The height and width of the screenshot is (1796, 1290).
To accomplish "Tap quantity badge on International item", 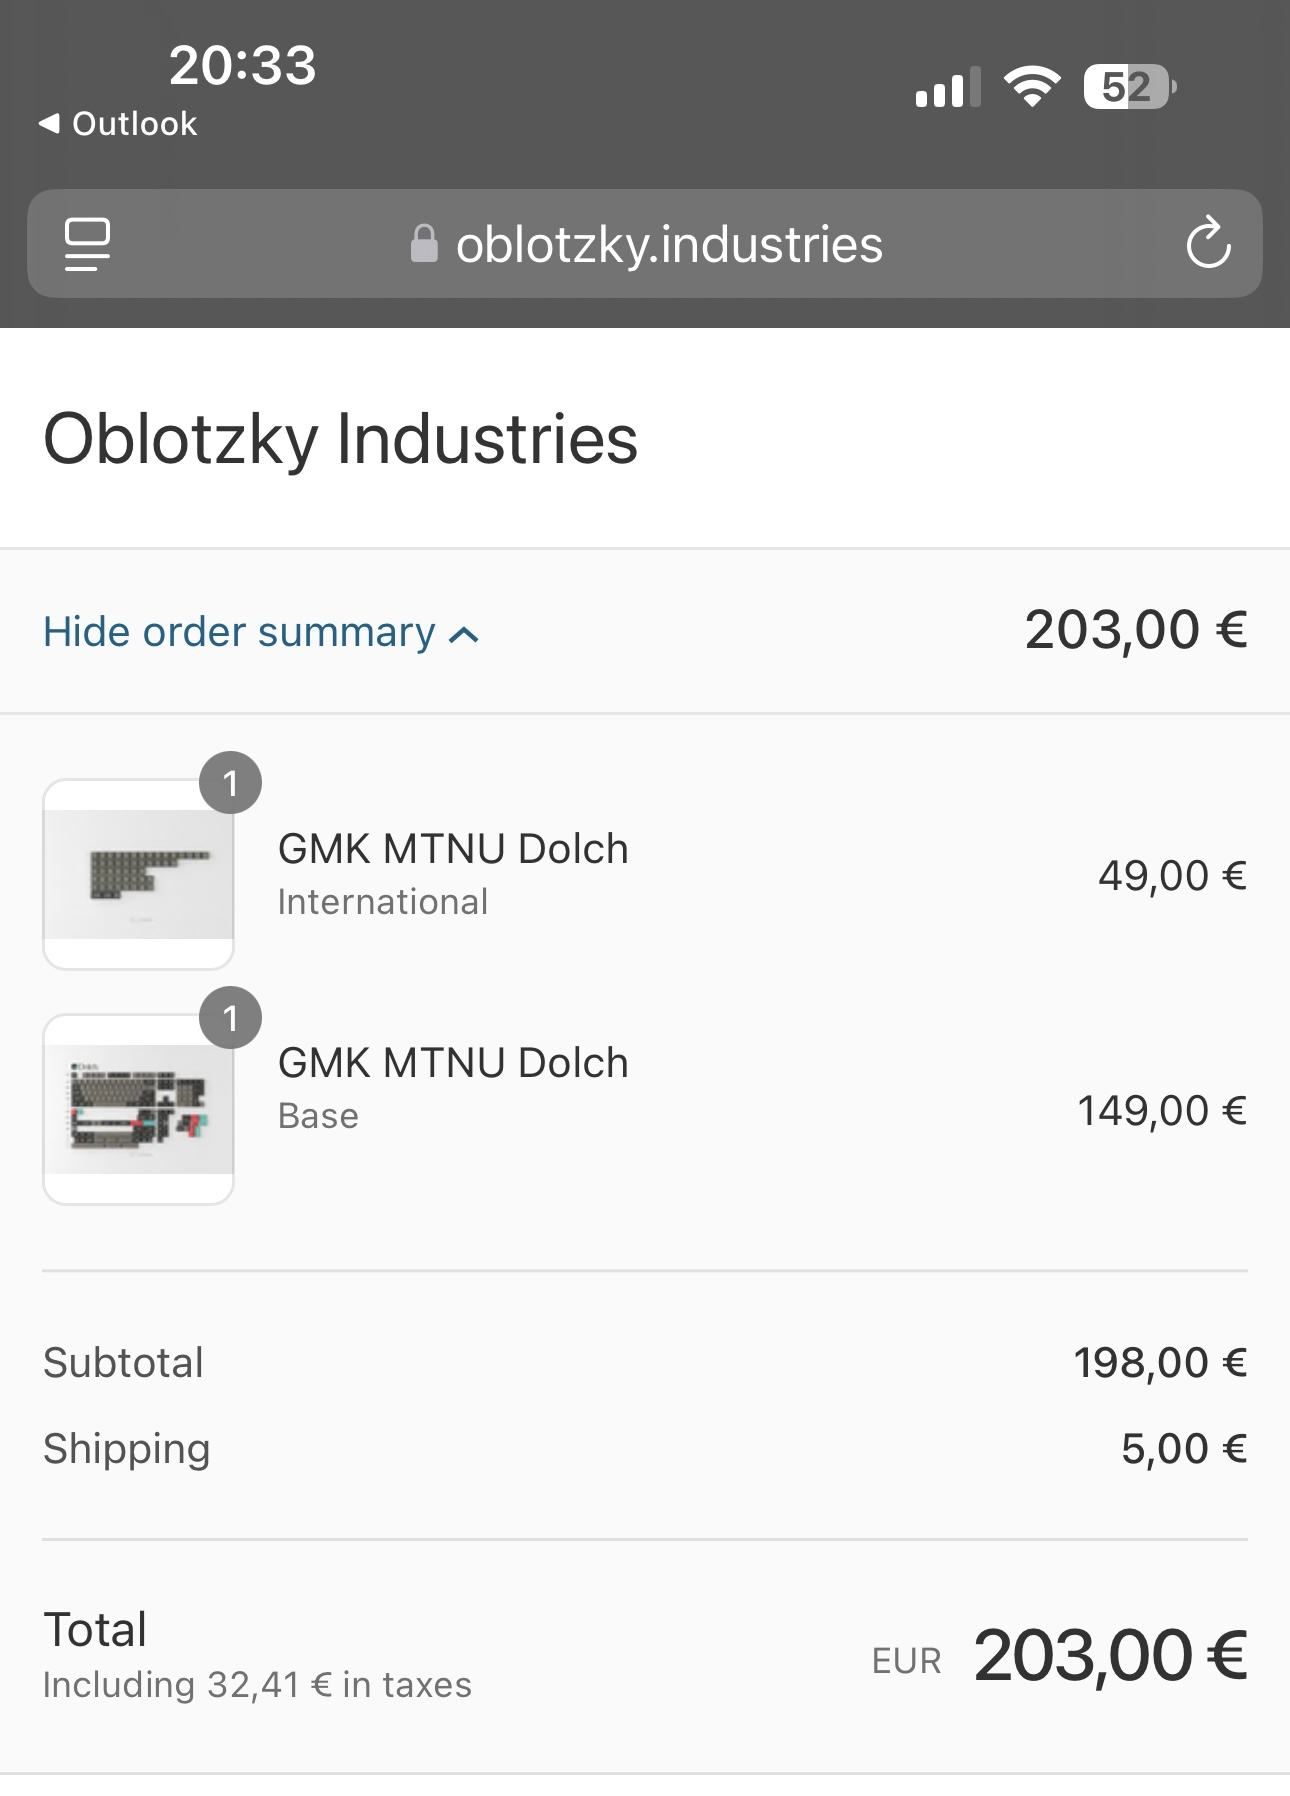I will [x=230, y=783].
